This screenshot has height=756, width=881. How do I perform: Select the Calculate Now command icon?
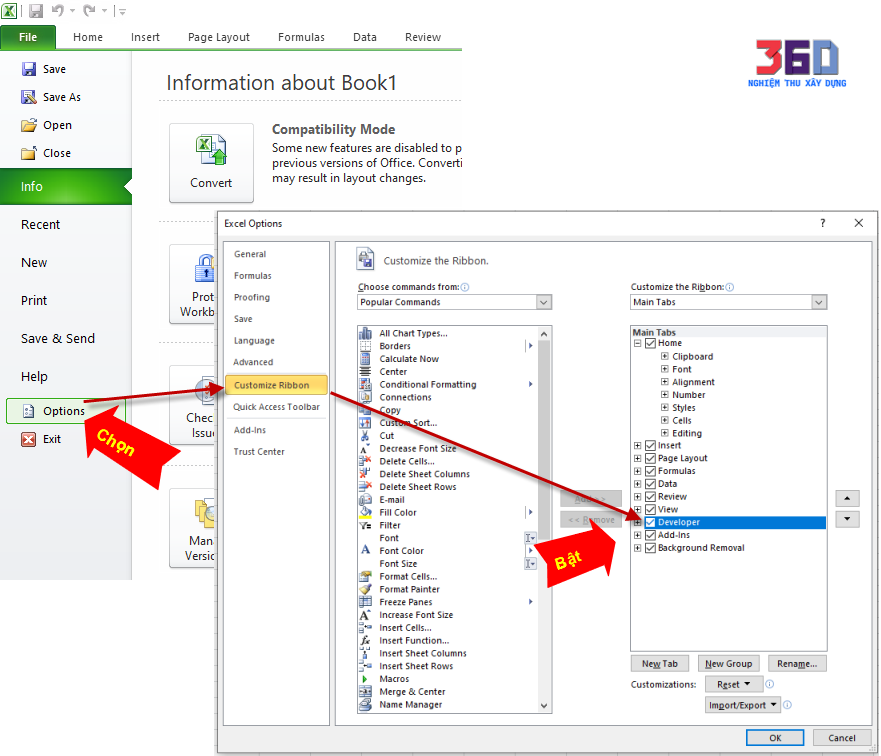(365, 359)
